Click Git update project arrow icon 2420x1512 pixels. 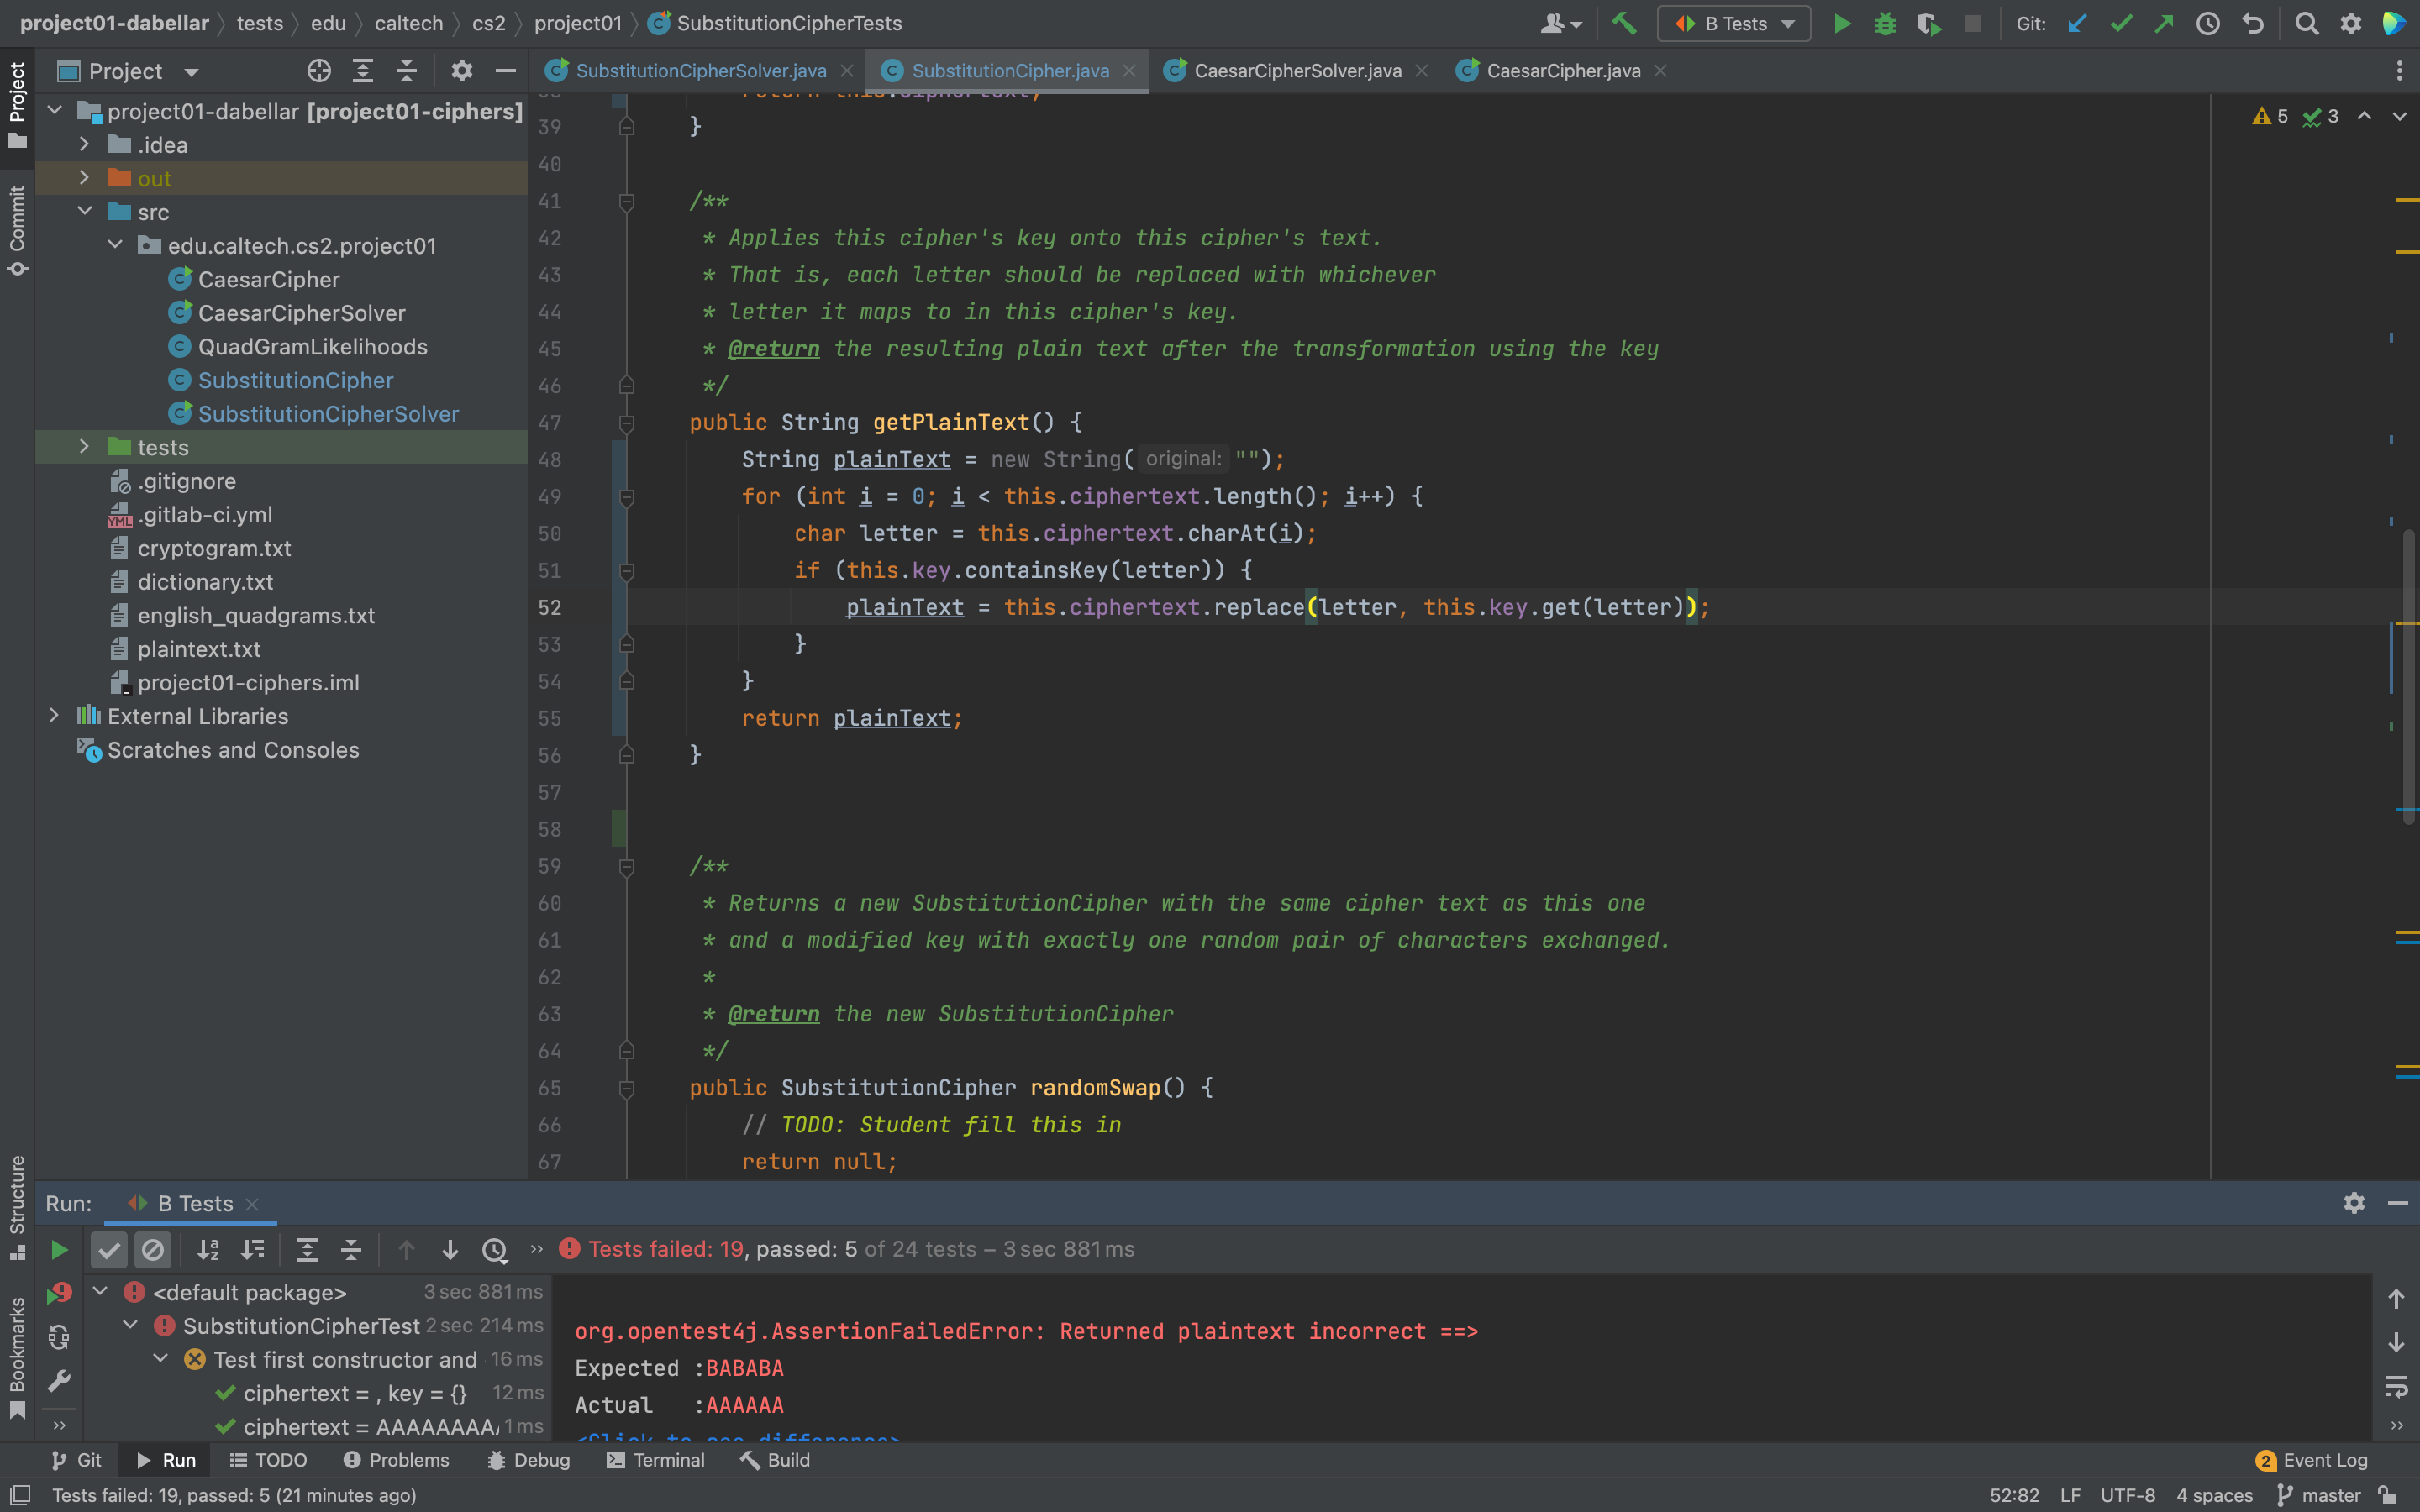pyautogui.click(x=2077, y=23)
